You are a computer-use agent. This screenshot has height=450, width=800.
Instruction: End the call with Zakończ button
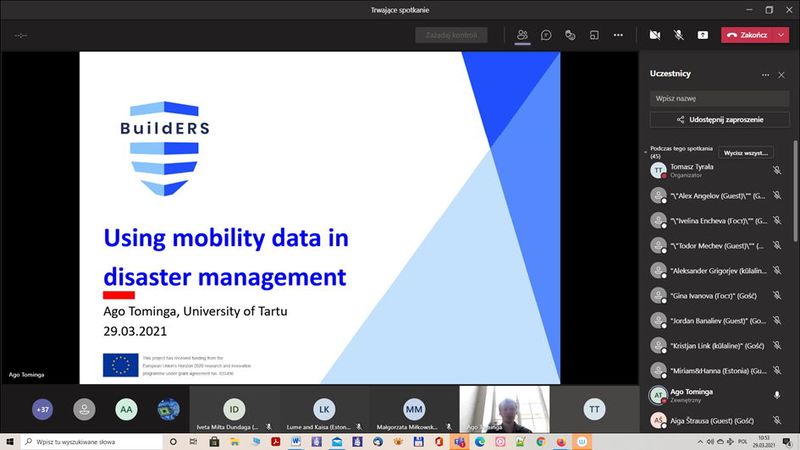point(748,35)
